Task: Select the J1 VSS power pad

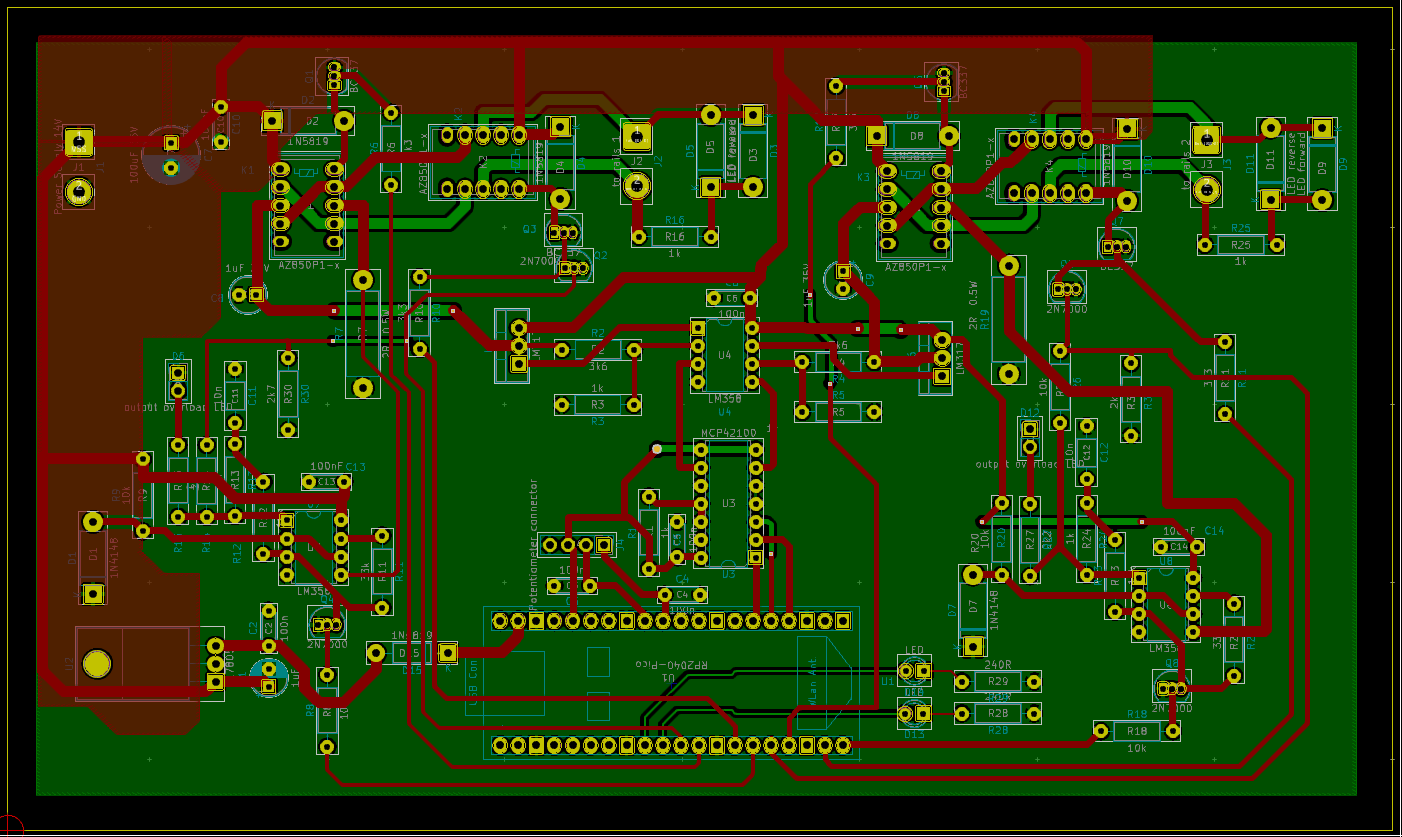Action: click(79, 140)
